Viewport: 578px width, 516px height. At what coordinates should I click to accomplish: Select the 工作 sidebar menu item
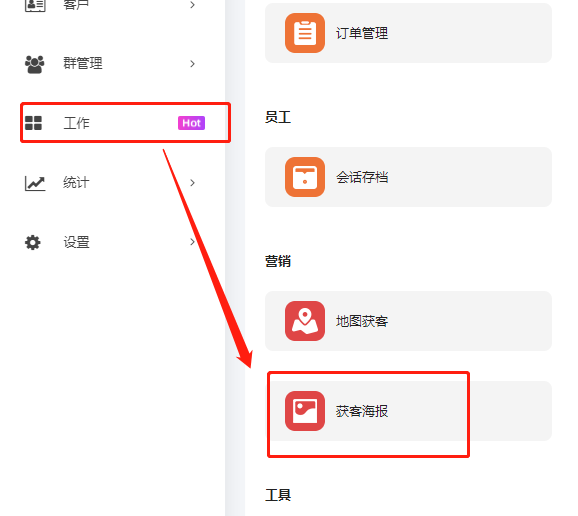pos(125,123)
